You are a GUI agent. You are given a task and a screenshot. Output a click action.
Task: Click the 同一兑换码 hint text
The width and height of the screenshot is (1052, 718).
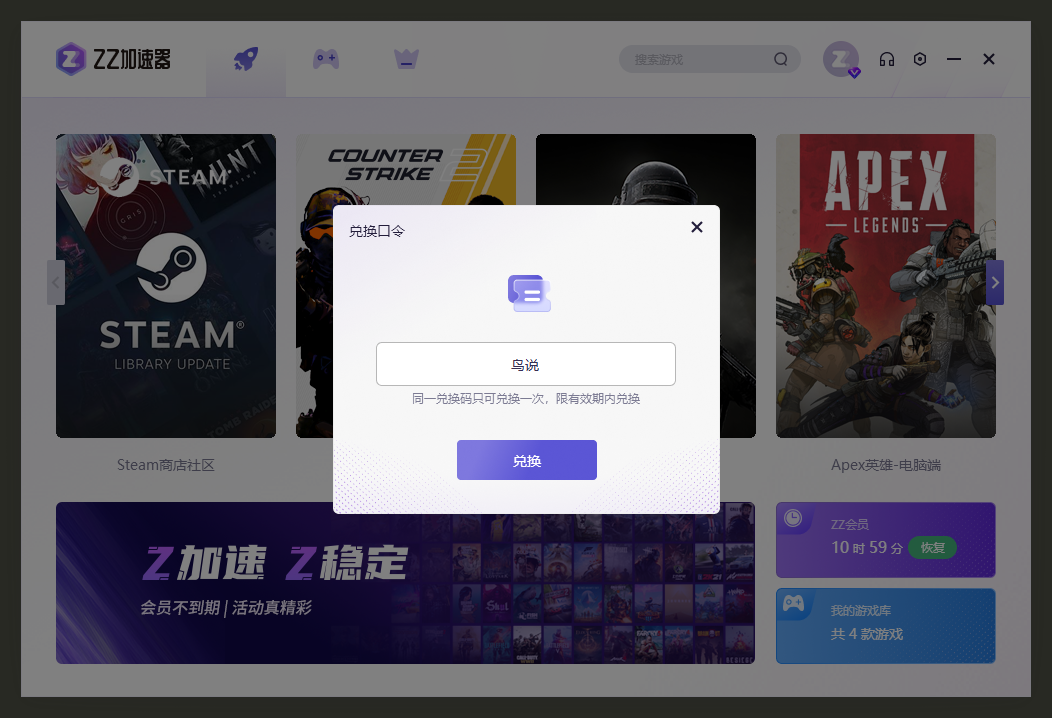(526, 399)
